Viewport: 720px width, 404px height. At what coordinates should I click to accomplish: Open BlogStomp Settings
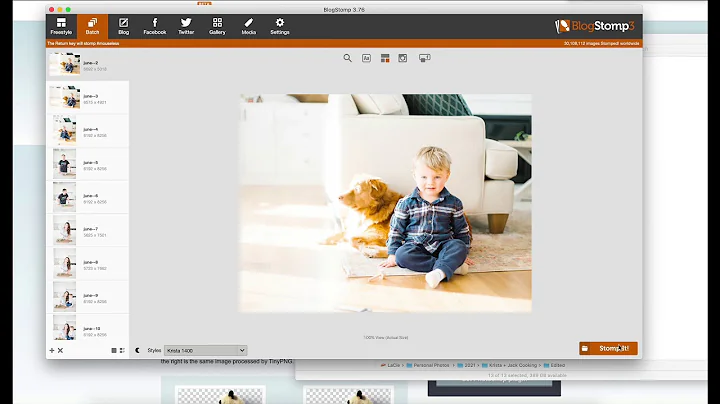[x=280, y=26]
